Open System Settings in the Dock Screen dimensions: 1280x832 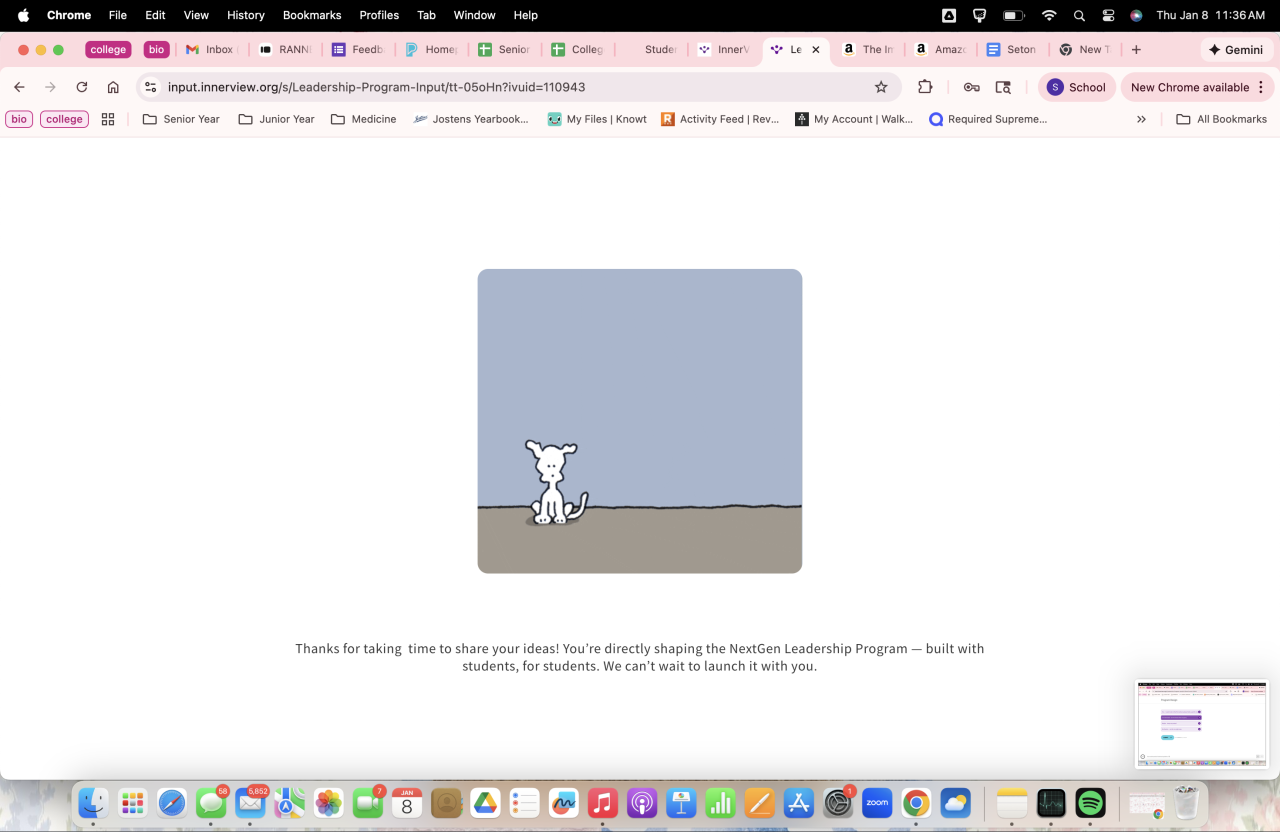[x=838, y=802]
